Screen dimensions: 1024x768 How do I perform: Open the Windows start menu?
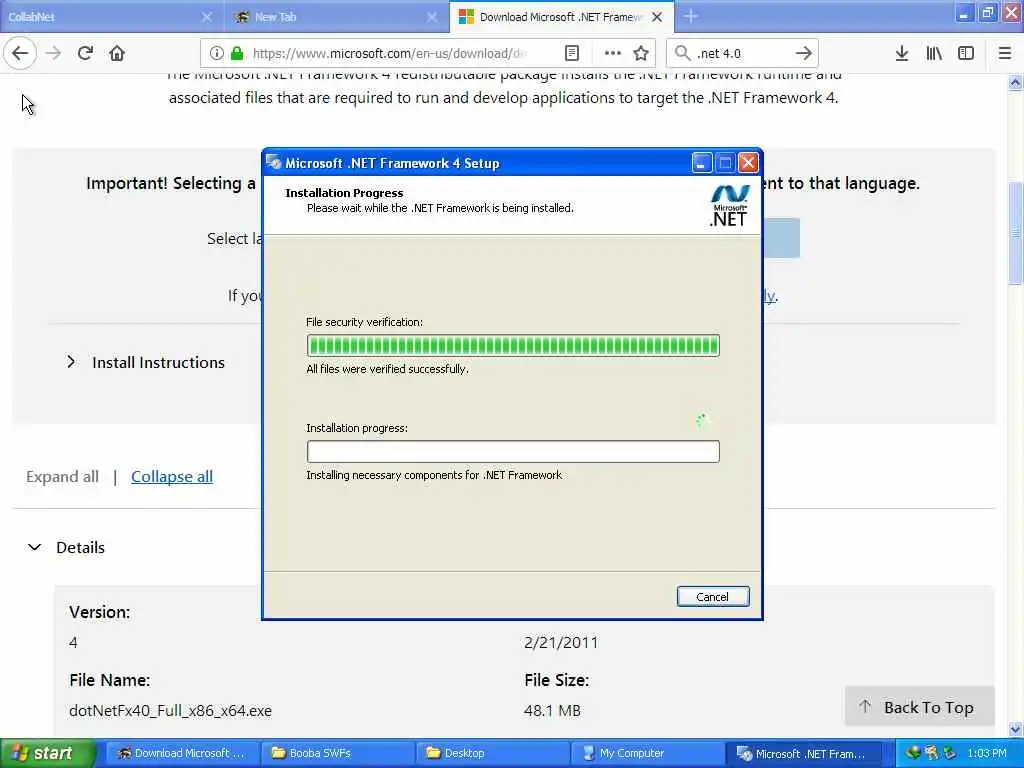[47, 753]
